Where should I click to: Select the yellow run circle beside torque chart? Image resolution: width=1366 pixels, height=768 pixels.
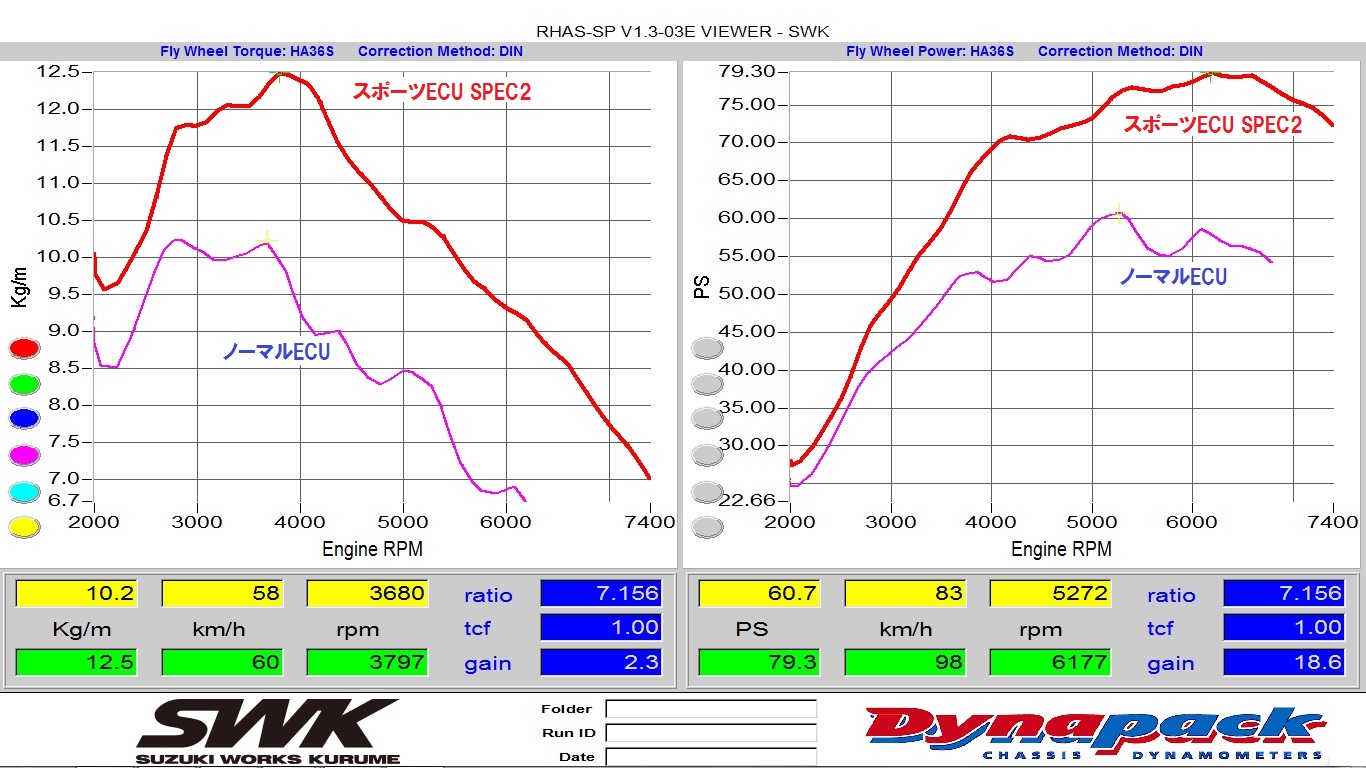point(24,527)
